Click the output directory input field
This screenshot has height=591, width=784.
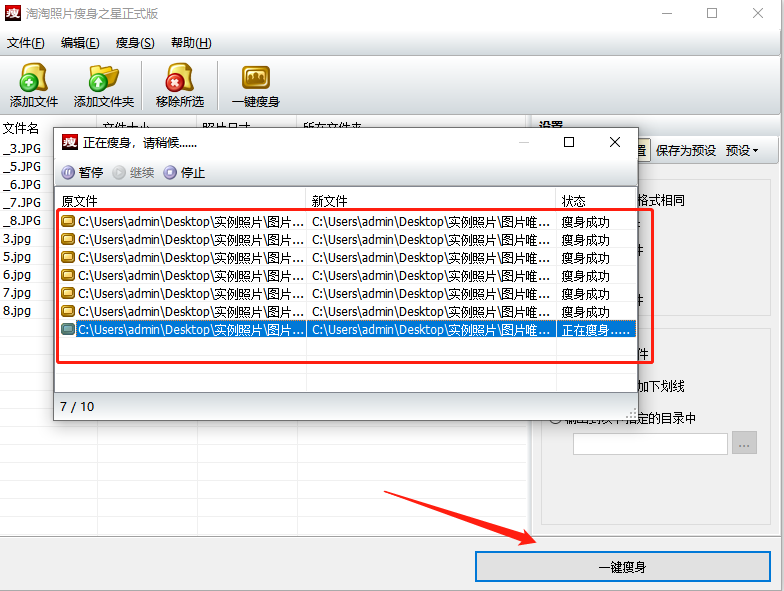pos(650,444)
